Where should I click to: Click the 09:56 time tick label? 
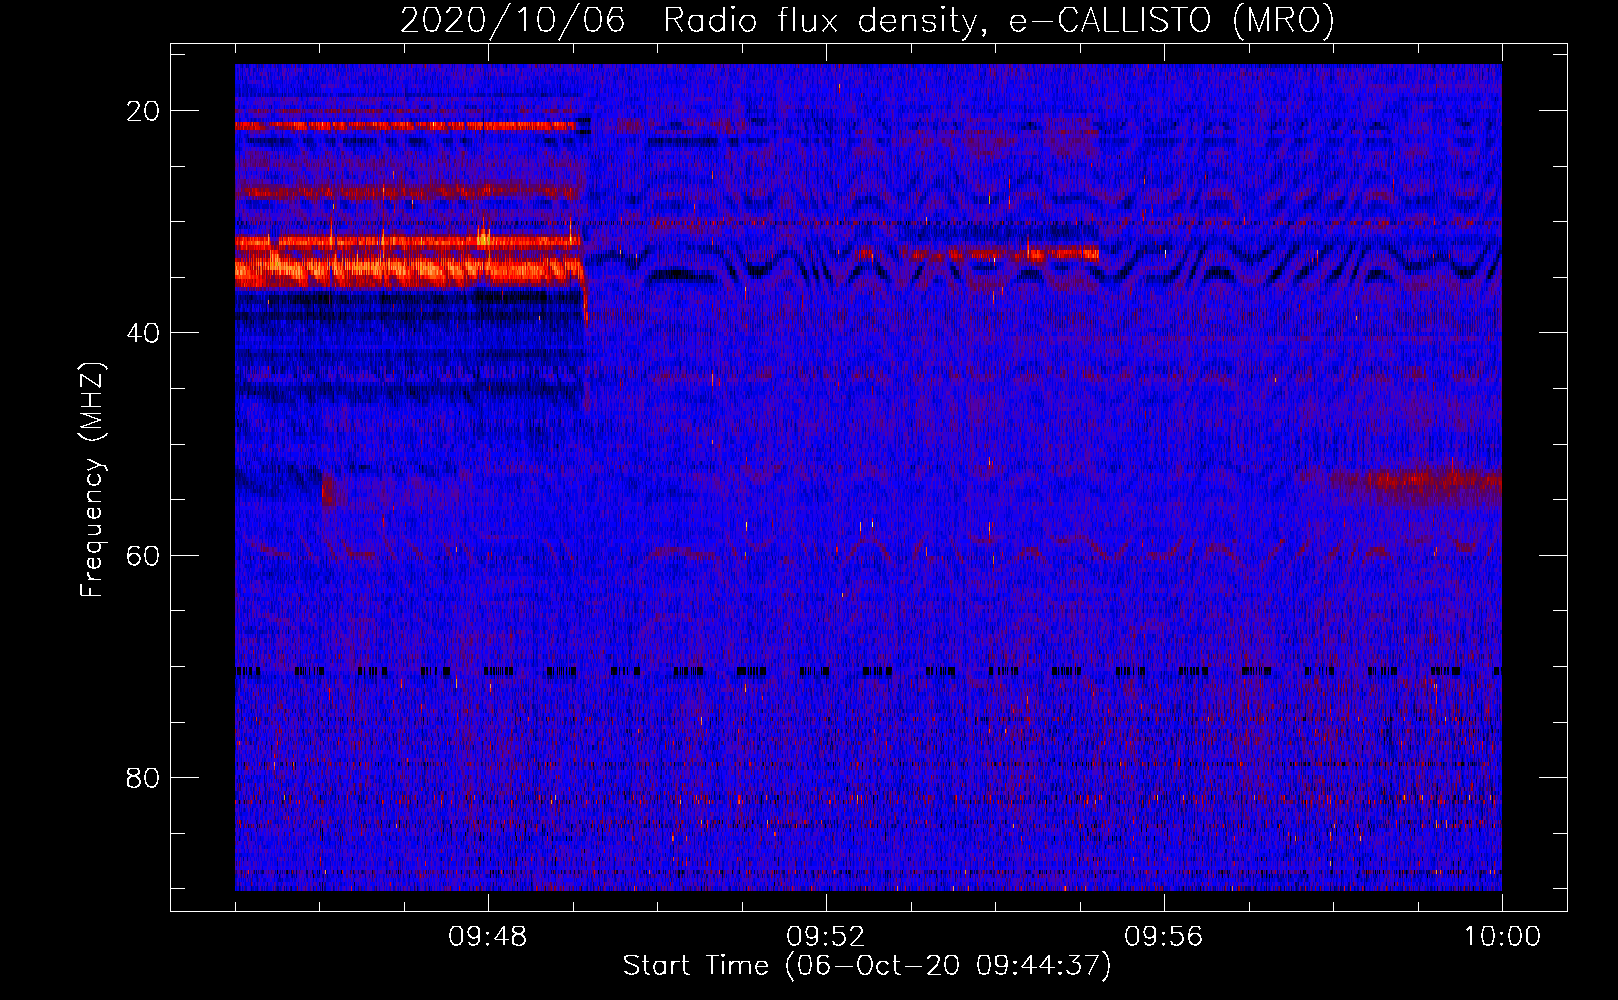pyautogui.click(x=1164, y=937)
